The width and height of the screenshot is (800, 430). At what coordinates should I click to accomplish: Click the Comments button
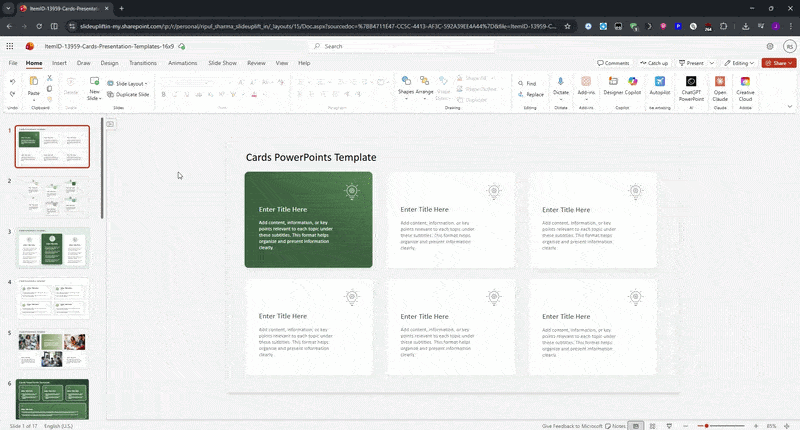[x=613, y=63]
